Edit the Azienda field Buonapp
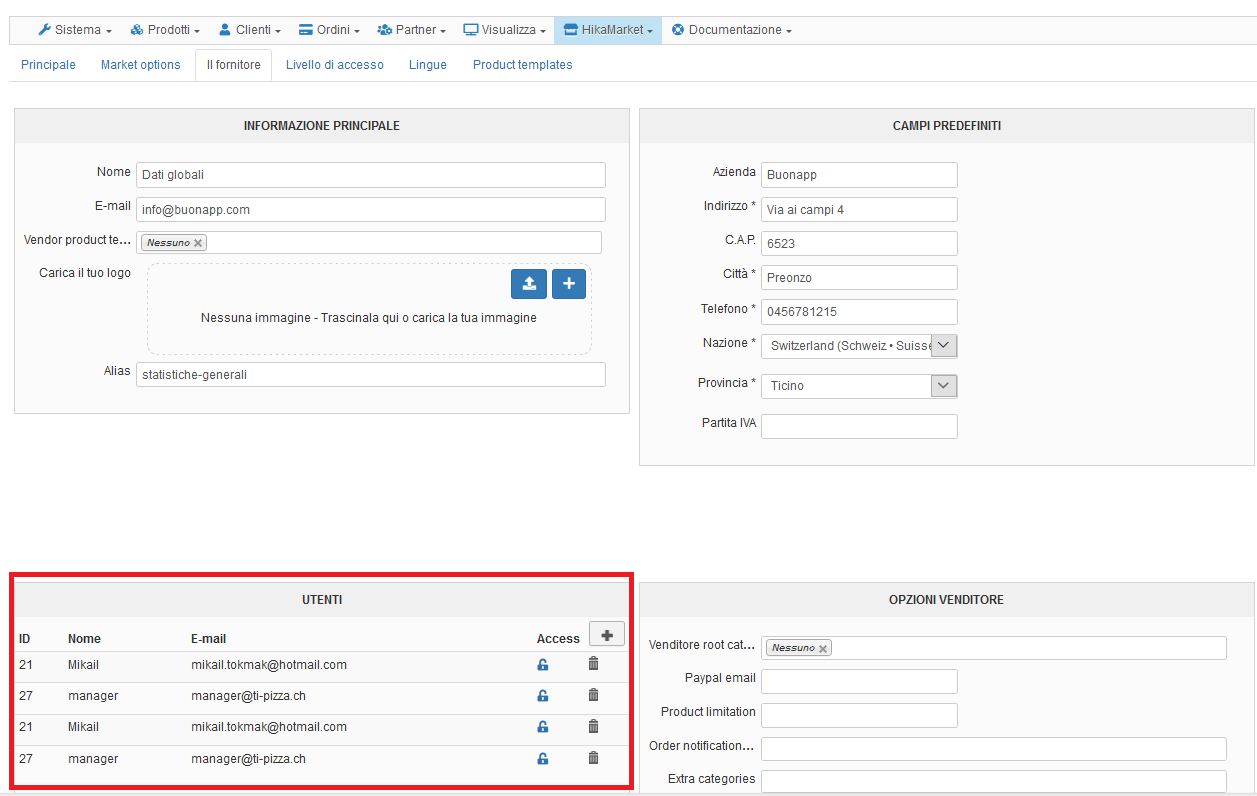 point(859,175)
